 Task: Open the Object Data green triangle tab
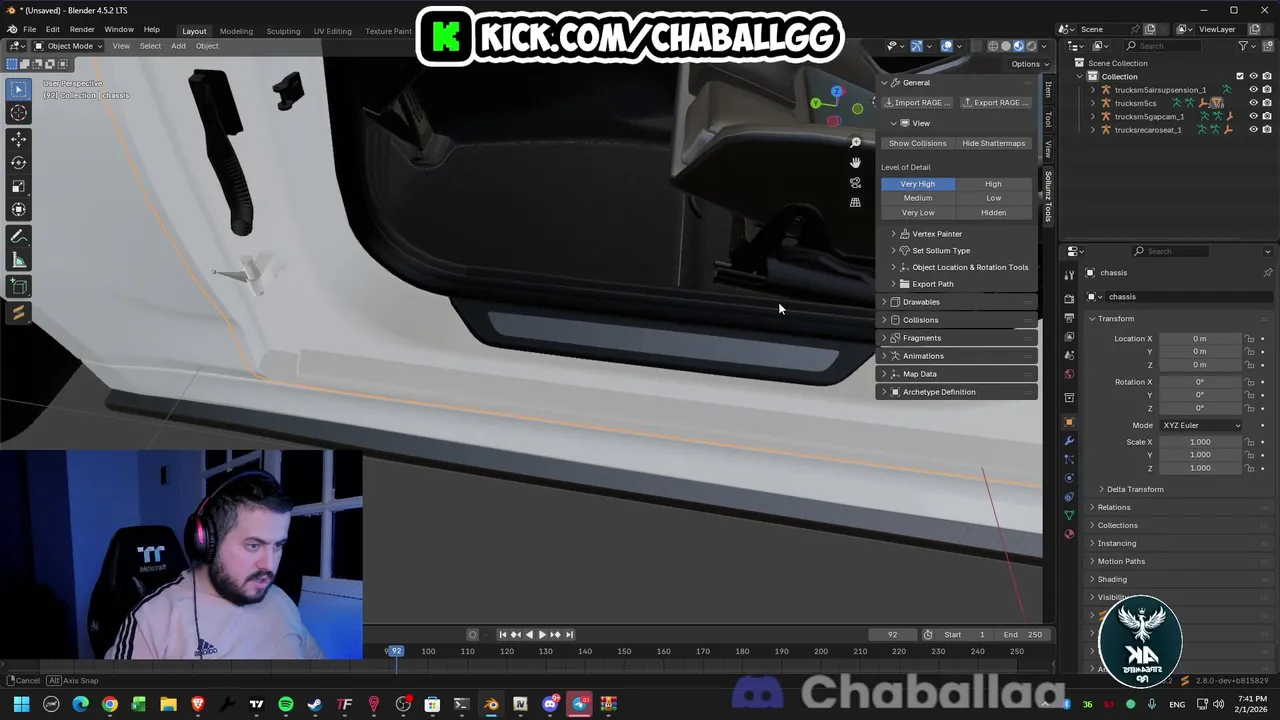click(x=1069, y=515)
